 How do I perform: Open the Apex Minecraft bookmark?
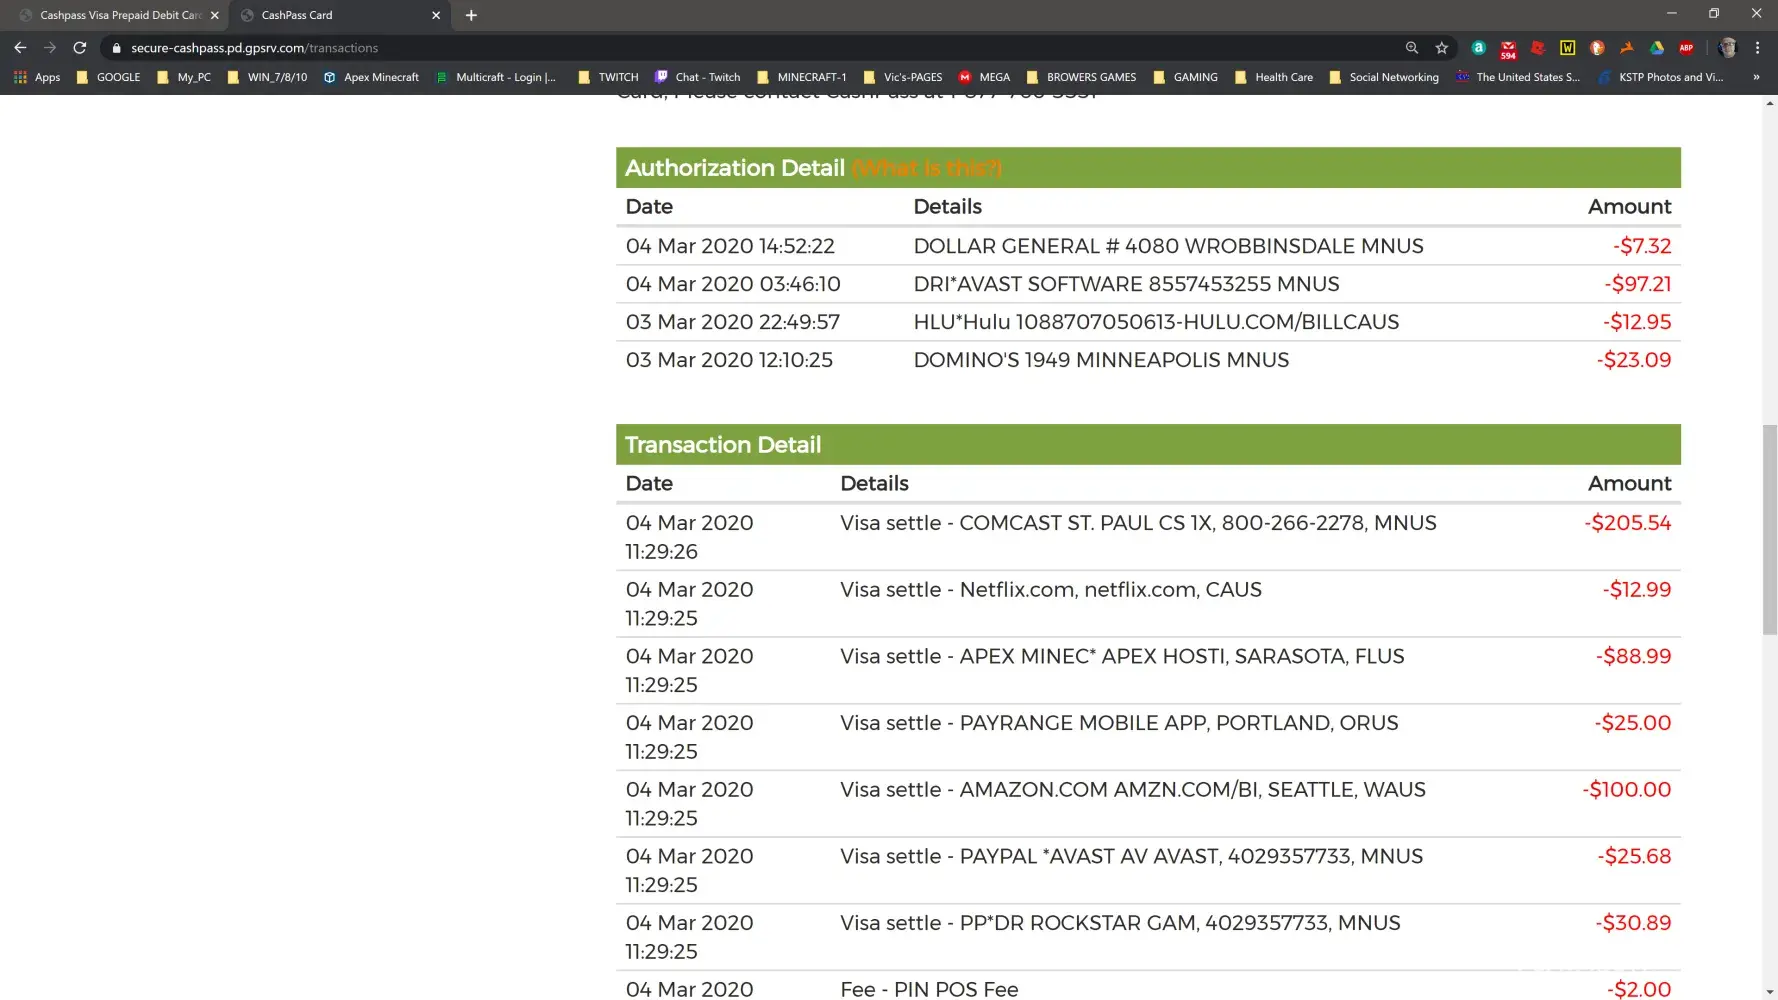coord(371,77)
